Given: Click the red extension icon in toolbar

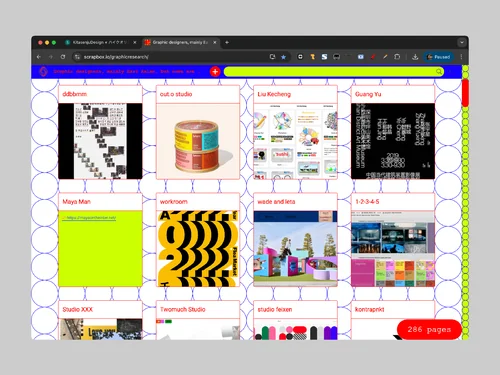Looking at the screenshot, I should (x=373, y=57).
